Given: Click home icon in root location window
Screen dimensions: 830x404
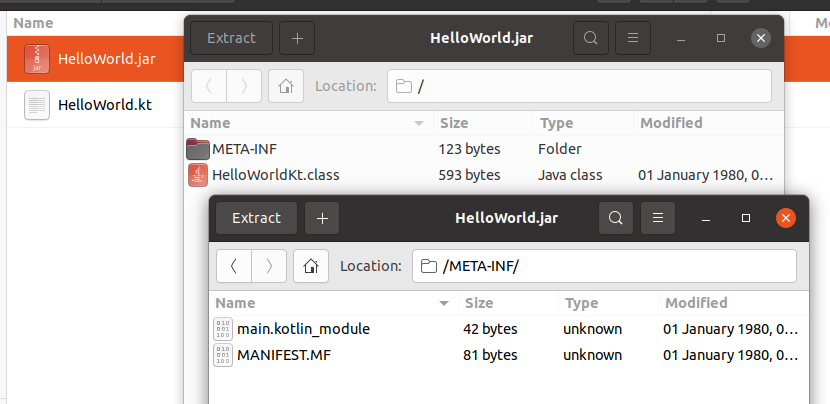Looking at the screenshot, I should coord(286,86).
